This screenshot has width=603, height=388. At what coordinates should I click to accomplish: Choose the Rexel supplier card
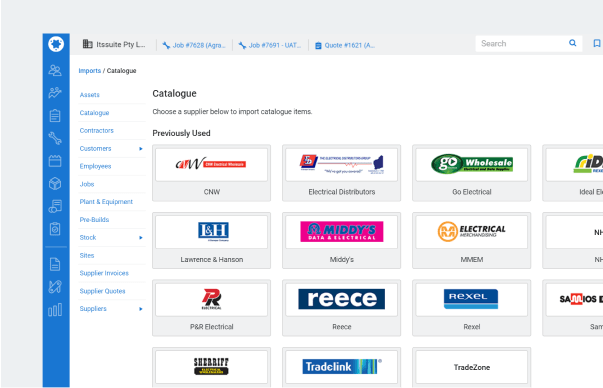pos(471,308)
